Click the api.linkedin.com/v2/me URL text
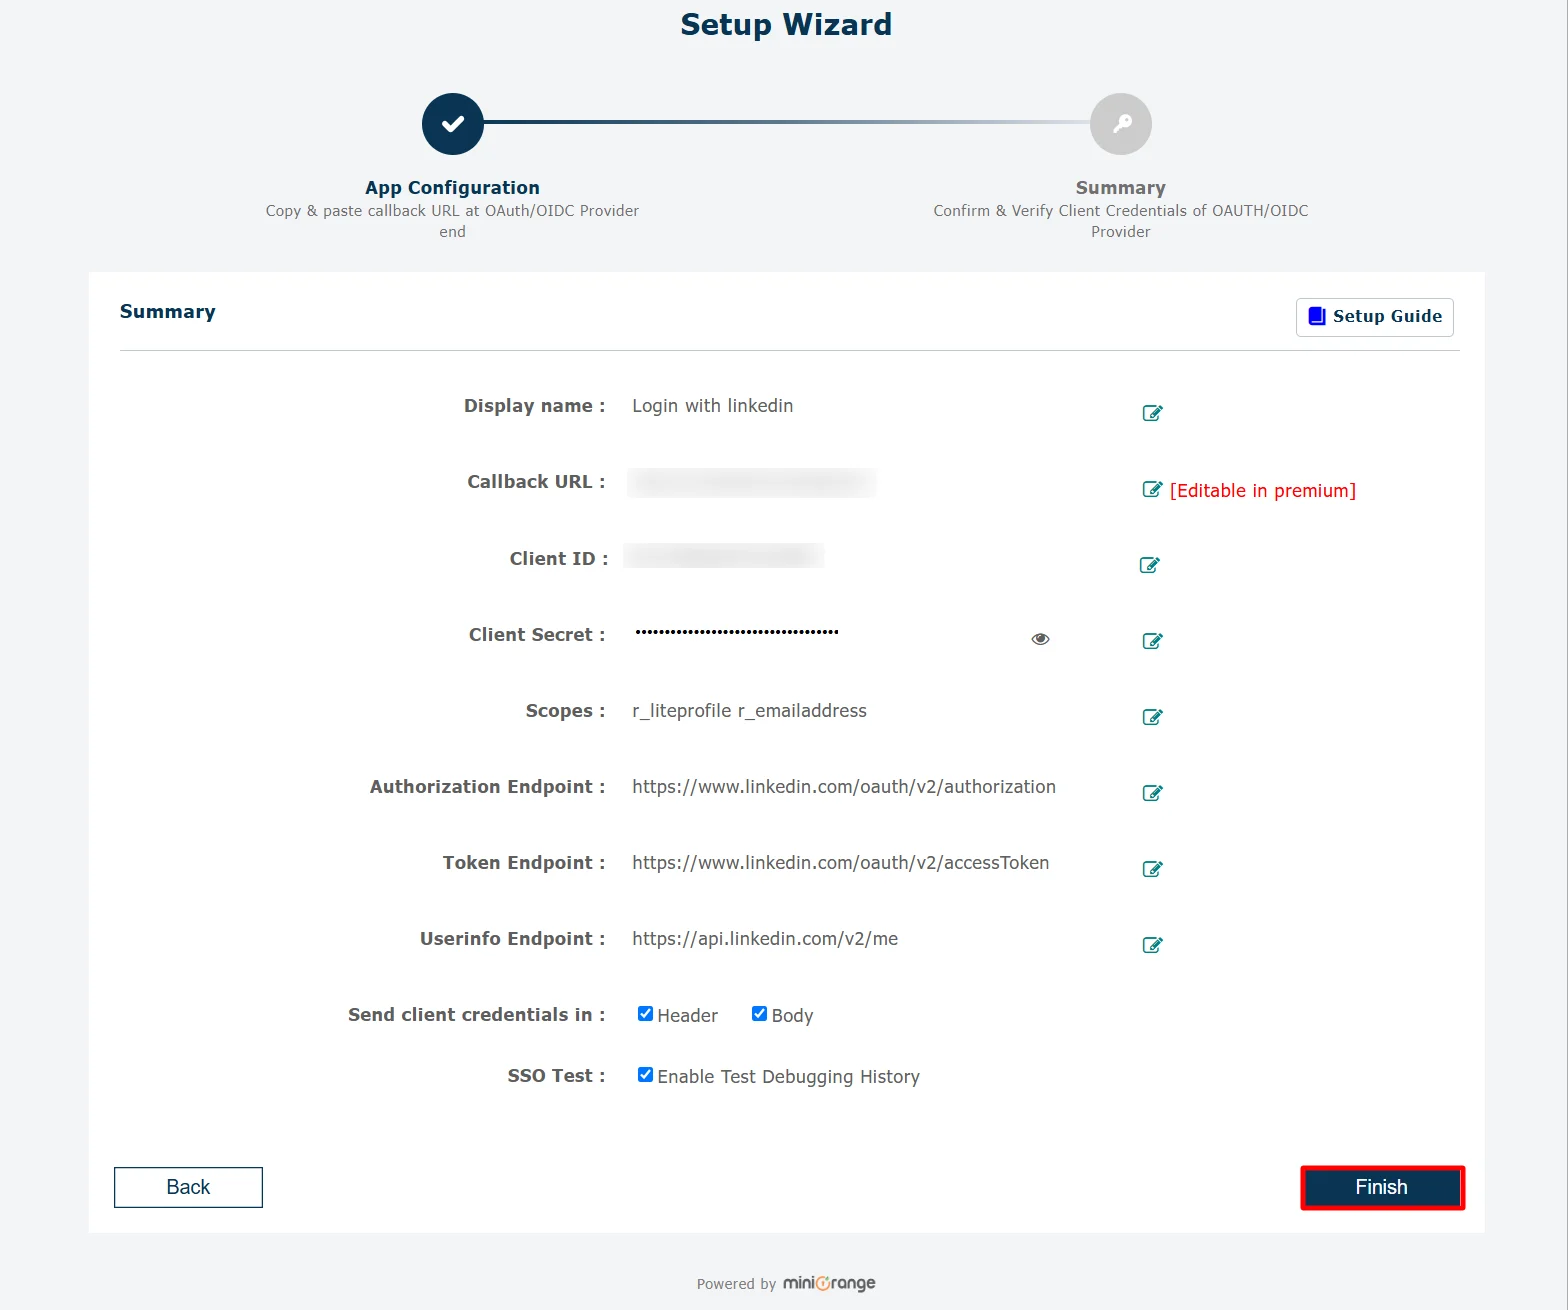This screenshot has width=1568, height=1310. pyautogui.click(x=765, y=939)
